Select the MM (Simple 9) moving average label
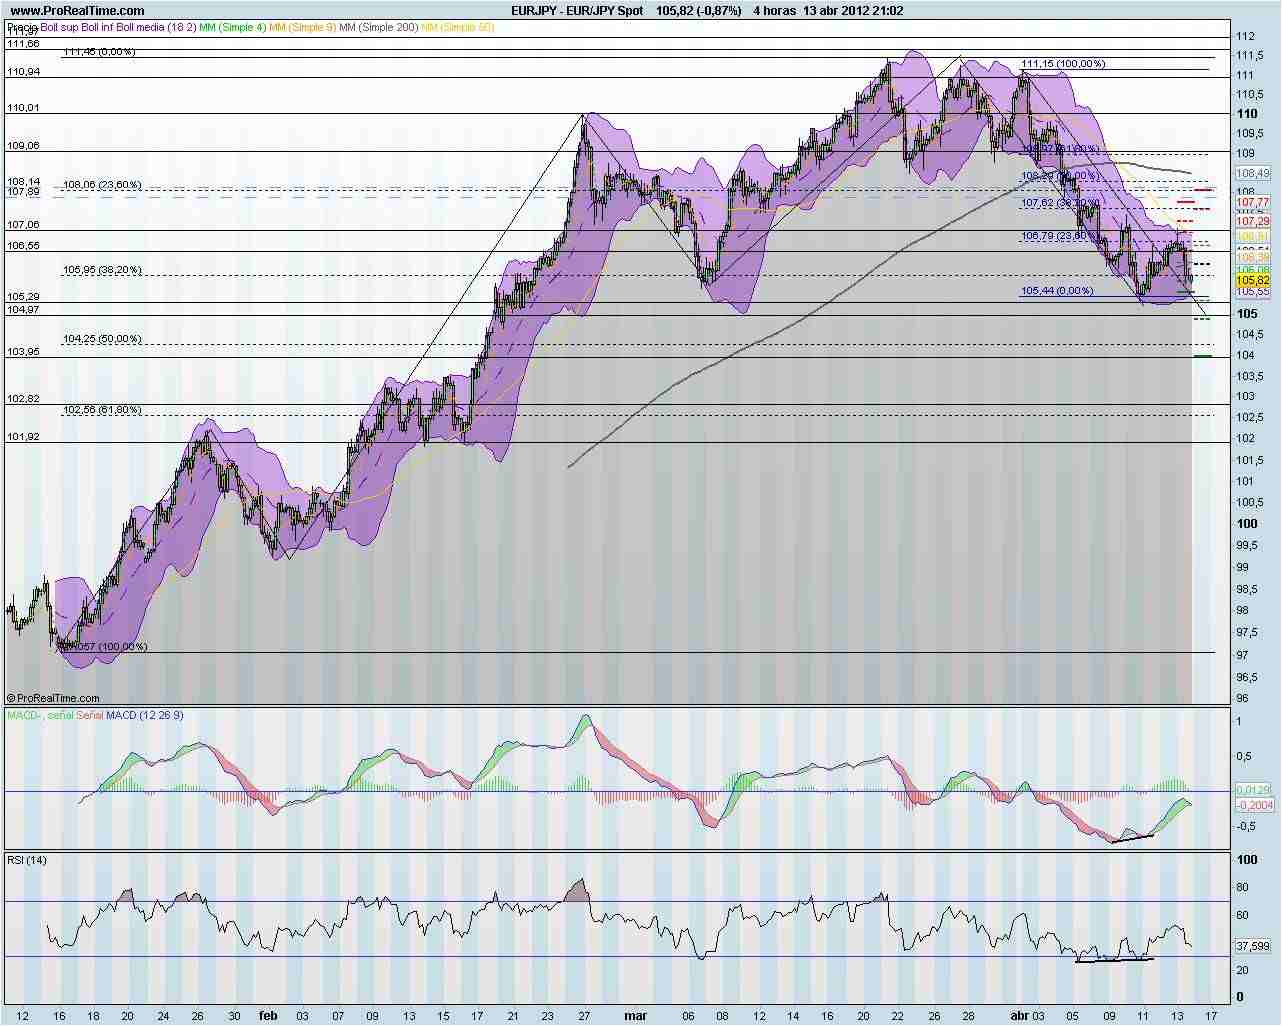 [303, 27]
